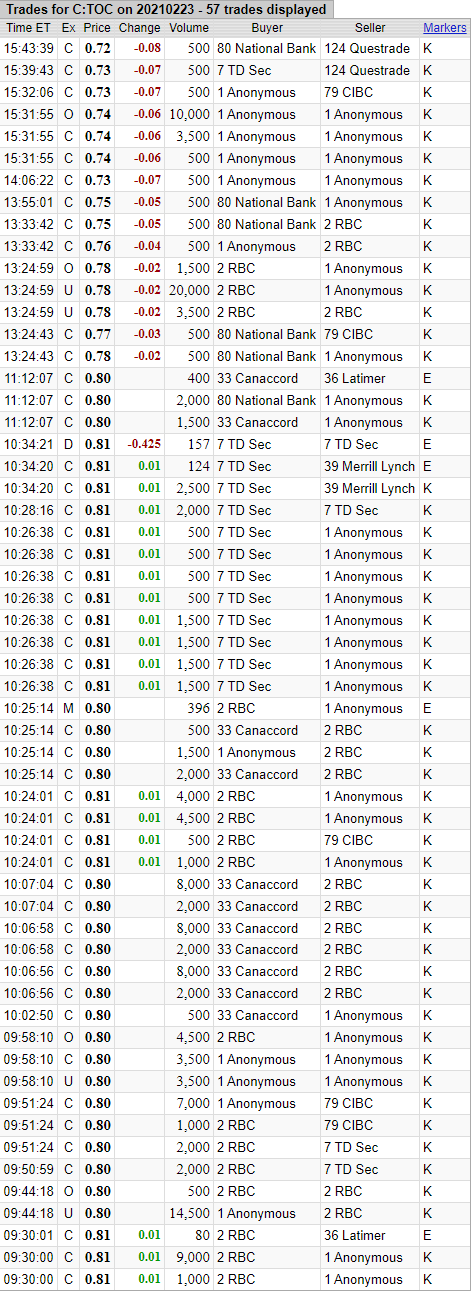Open the Markers link in header
474x1293 pixels.
(444, 28)
